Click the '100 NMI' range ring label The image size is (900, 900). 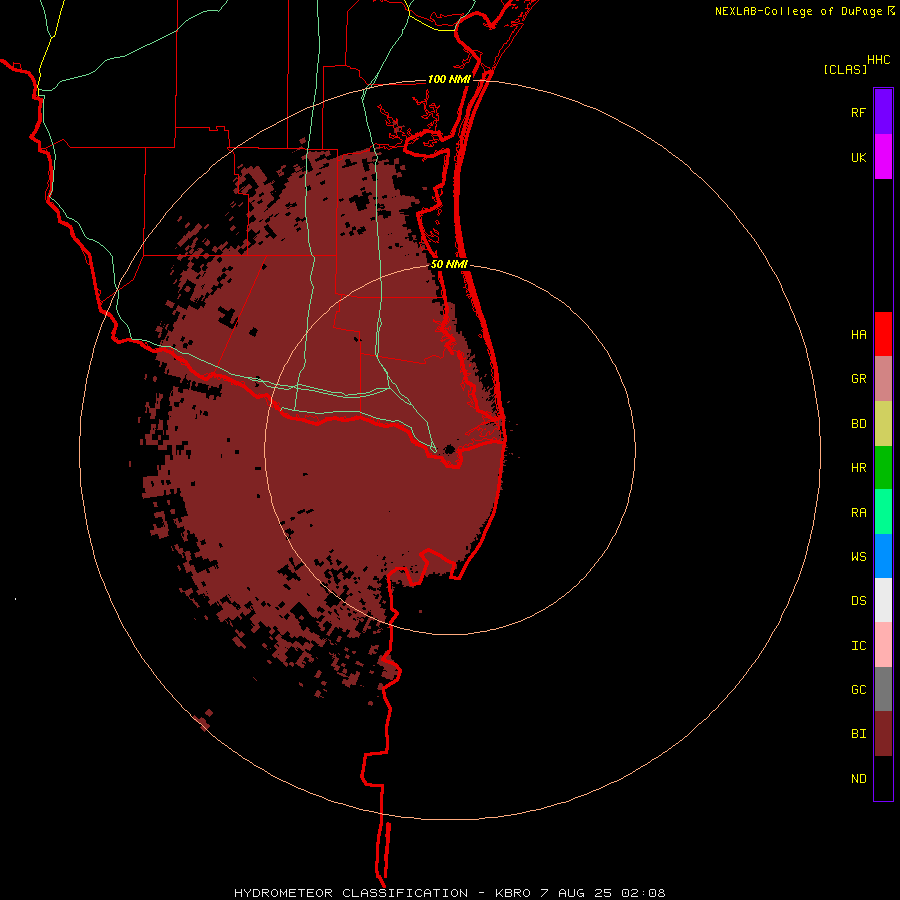[x=449, y=79]
